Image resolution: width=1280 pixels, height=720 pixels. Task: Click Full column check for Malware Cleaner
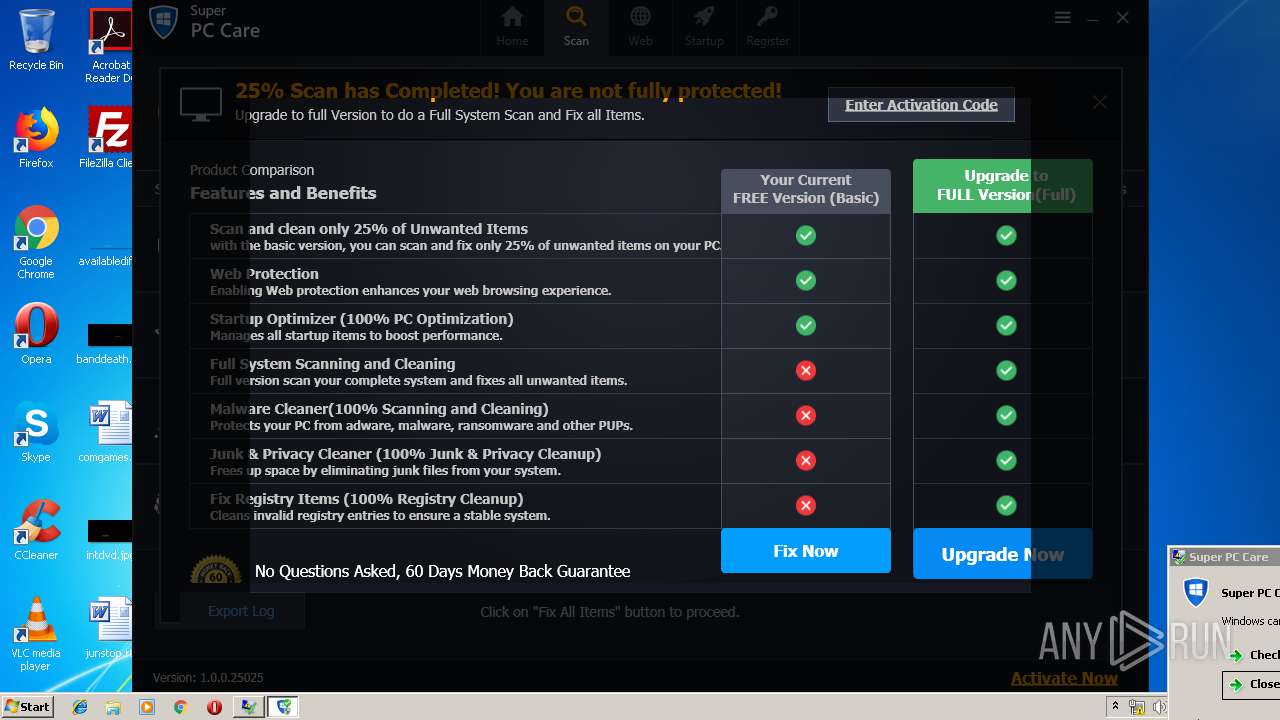tap(1007, 416)
